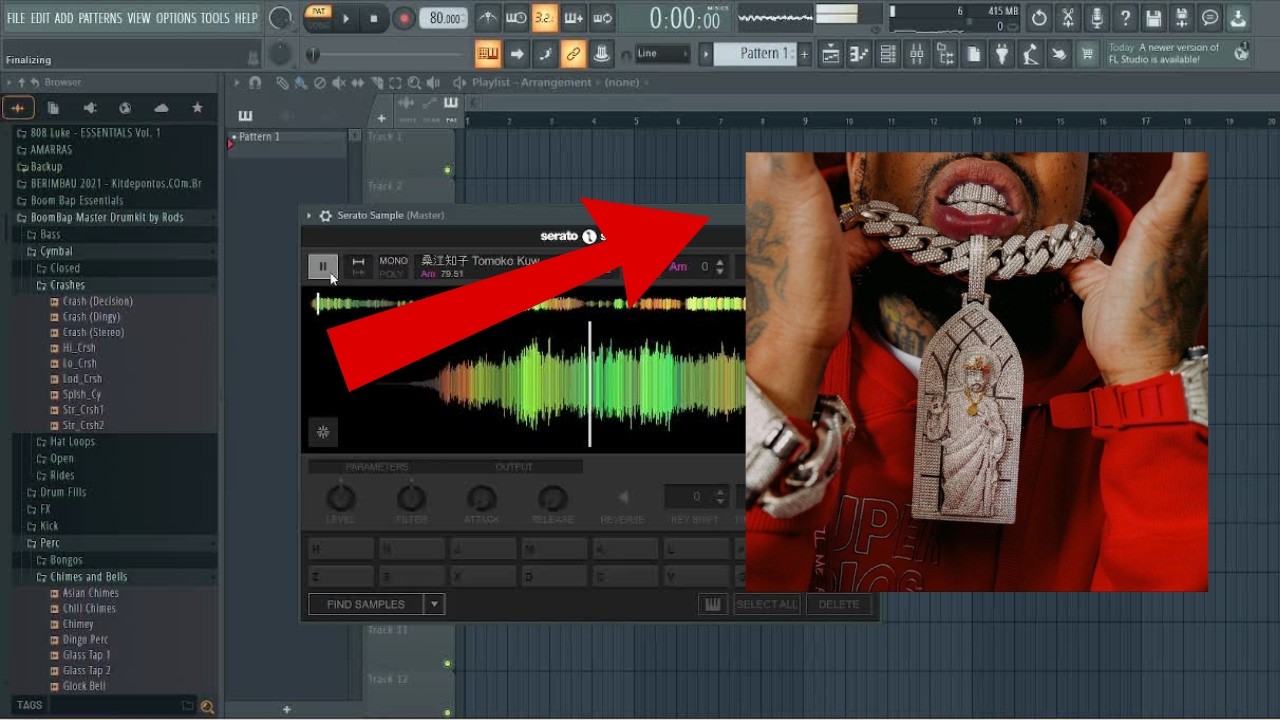Click the main volume knob
This screenshot has height=720, width=1280.
[x=281, y=18]
